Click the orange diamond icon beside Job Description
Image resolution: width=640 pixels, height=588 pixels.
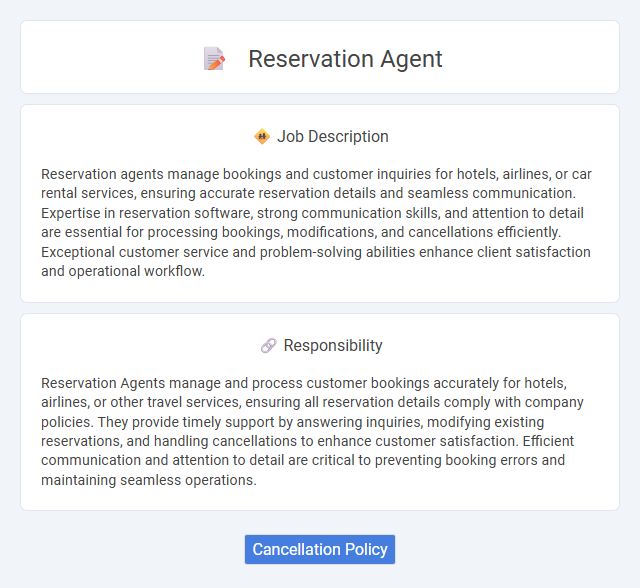[262, 136]
